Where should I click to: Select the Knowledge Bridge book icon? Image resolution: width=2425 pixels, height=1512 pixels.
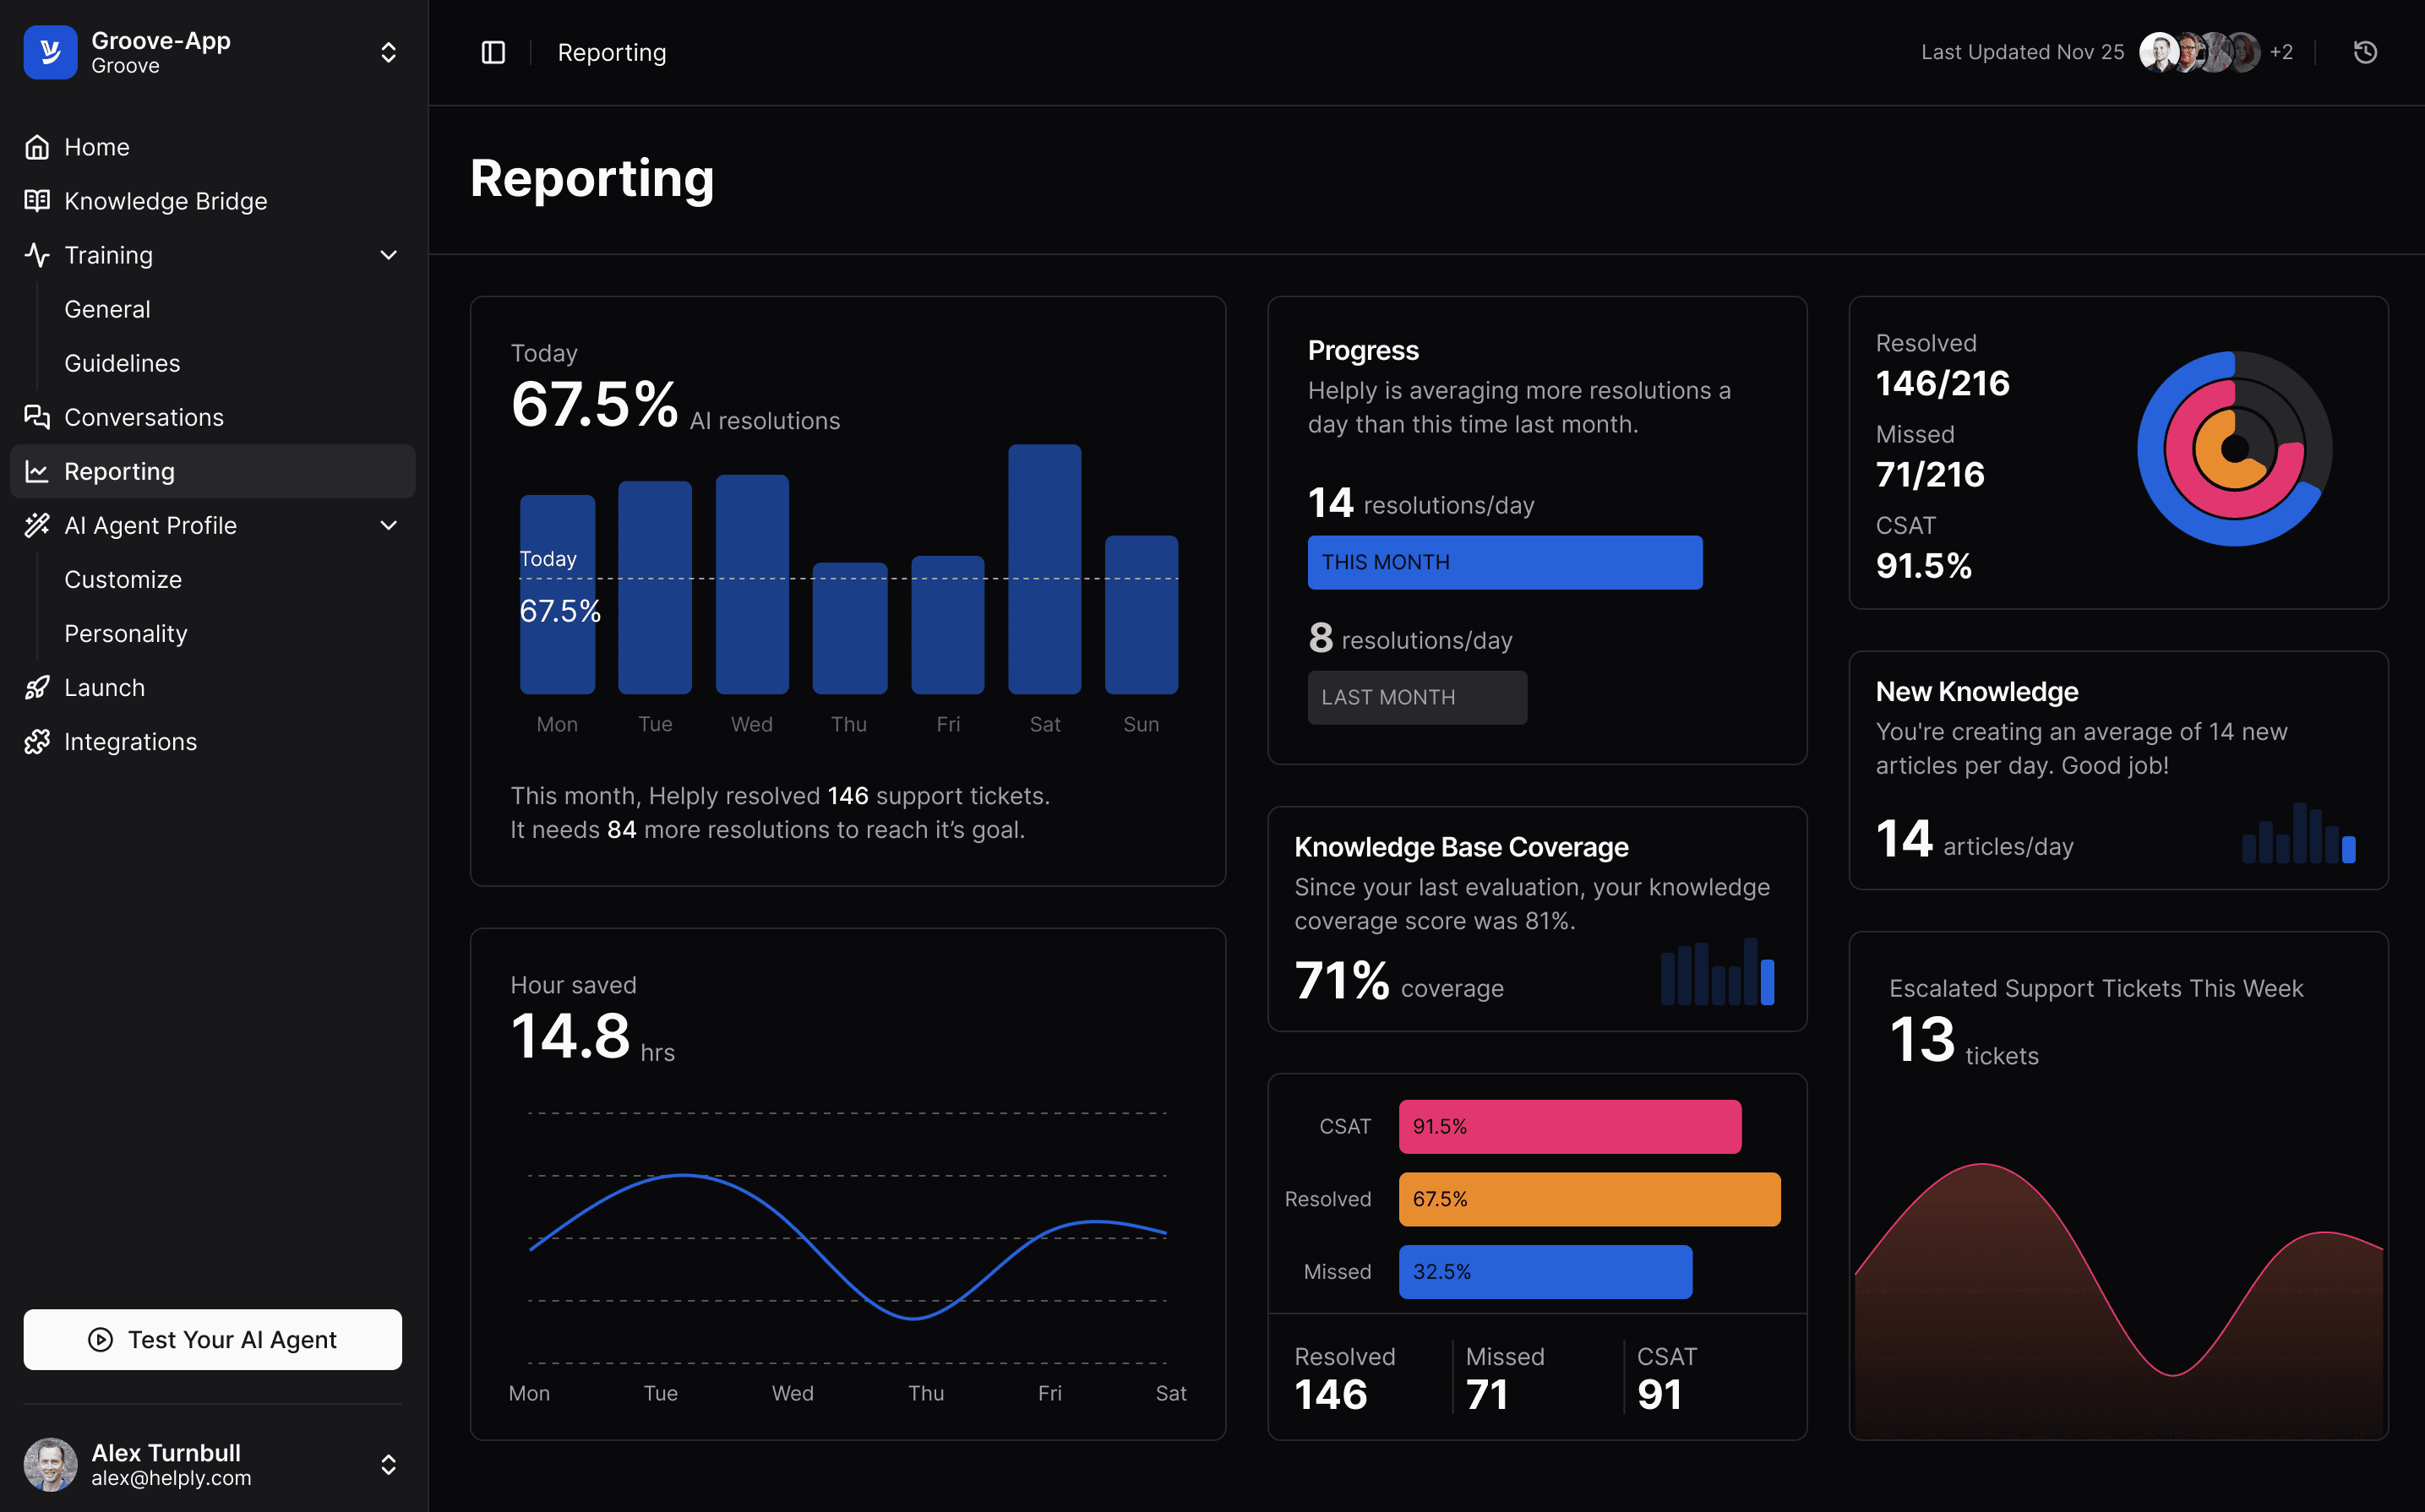click(x=36, y=200)
